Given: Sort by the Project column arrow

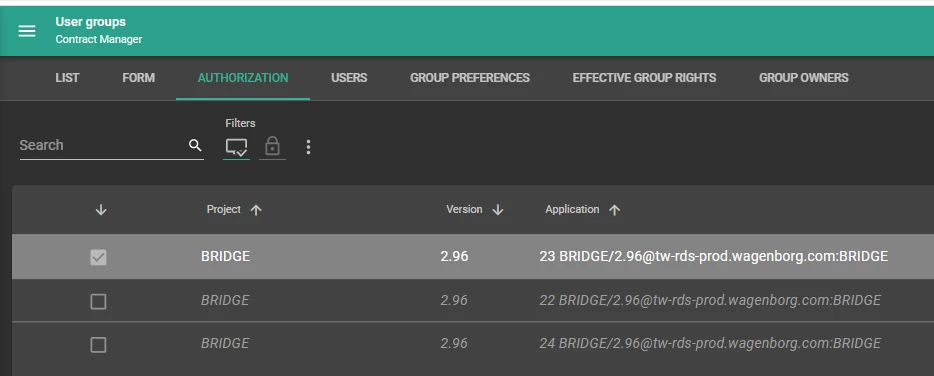Looking at the screenshot, I should tap(256, 210).
